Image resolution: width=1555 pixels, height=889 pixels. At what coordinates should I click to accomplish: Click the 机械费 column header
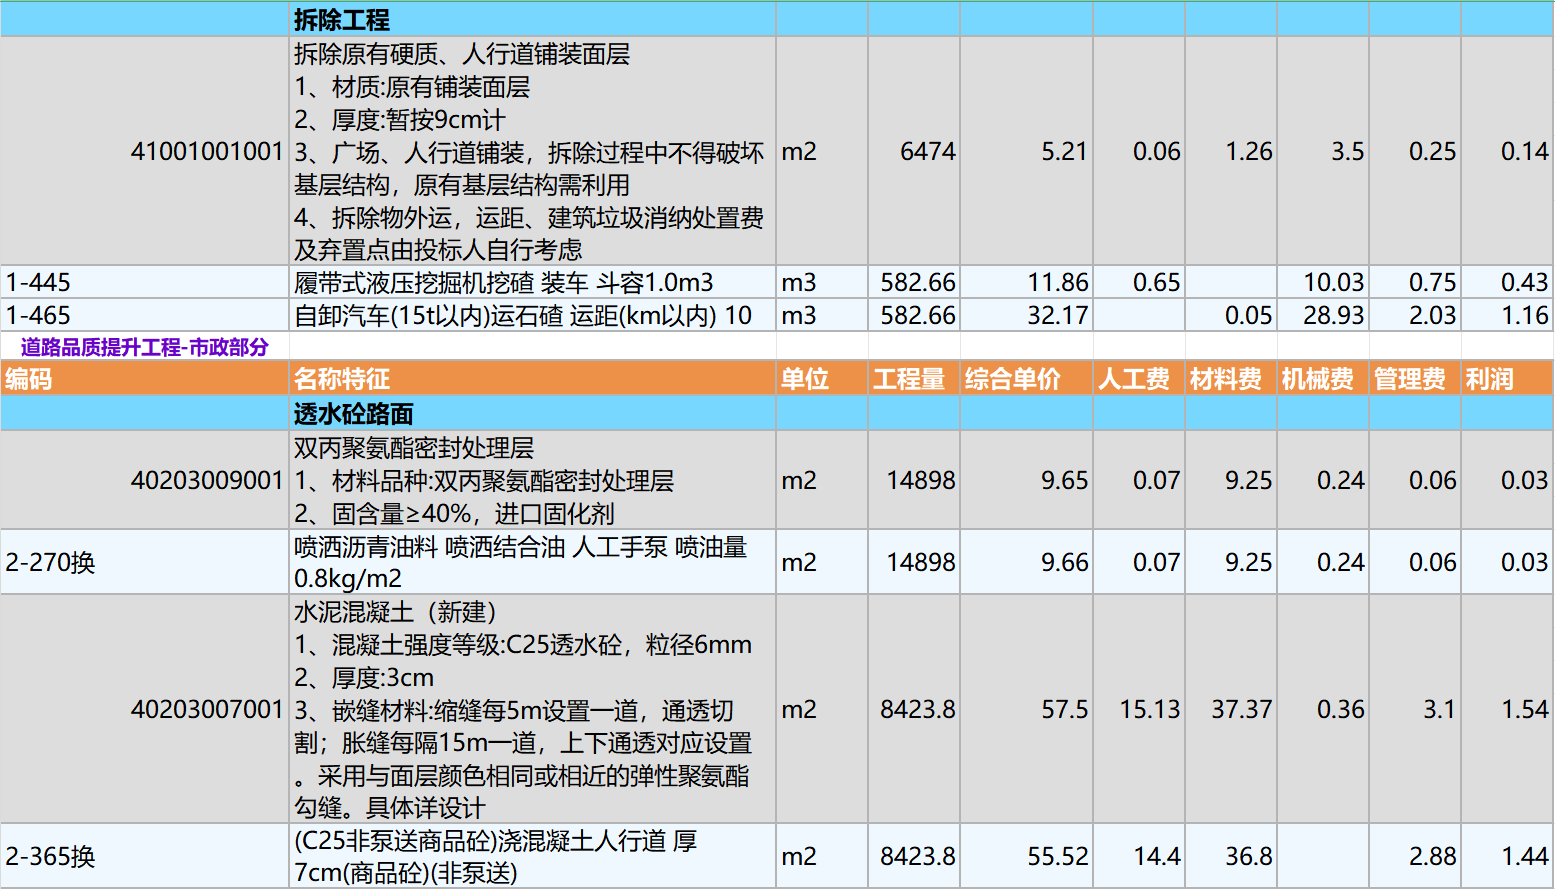pyautogui.click(x=1323, y=379)
